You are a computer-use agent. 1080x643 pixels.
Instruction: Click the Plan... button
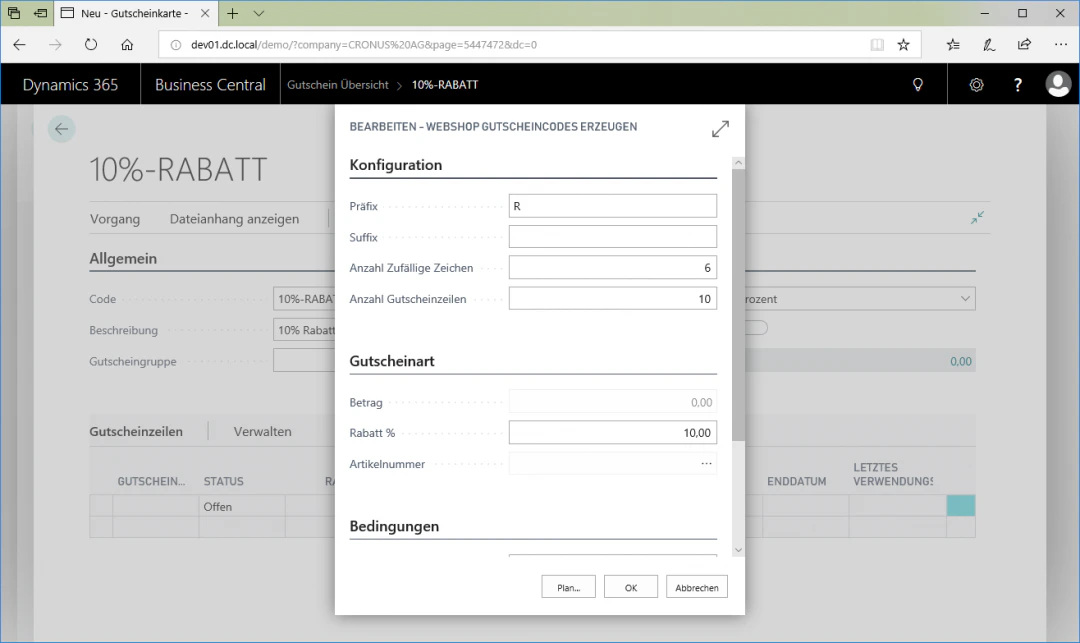click(568, 587)
